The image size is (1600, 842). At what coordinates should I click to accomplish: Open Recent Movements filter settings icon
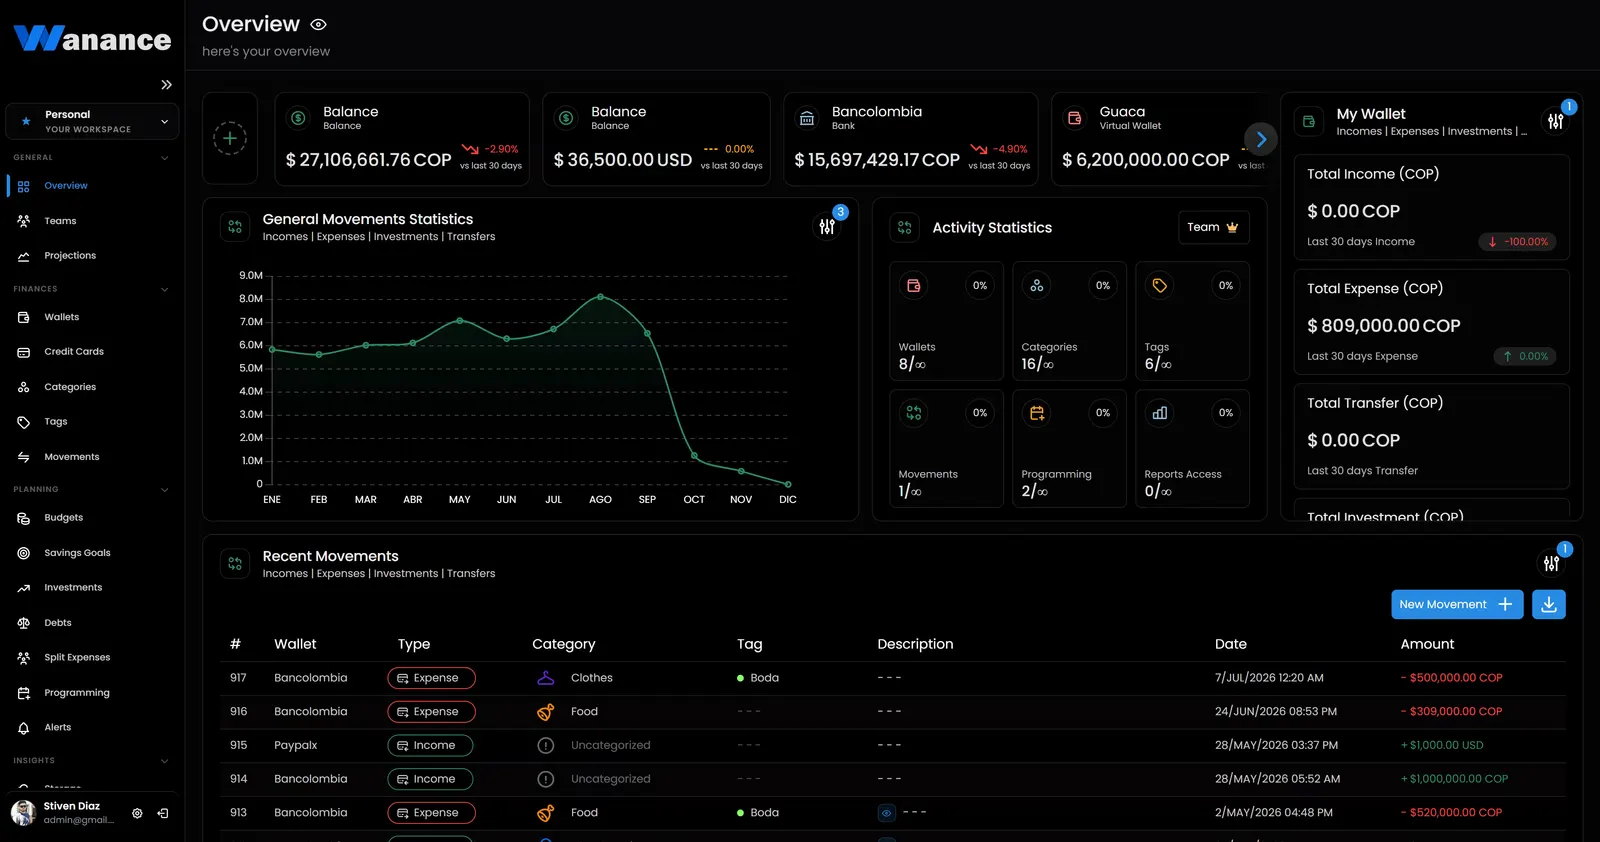1551,564
